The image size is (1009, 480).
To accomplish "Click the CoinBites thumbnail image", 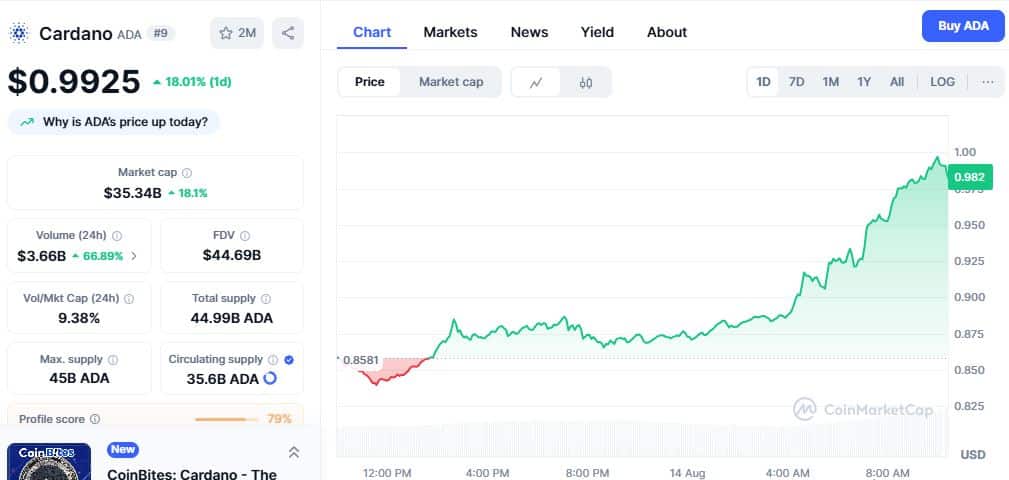I will click(x=49, y=461).
